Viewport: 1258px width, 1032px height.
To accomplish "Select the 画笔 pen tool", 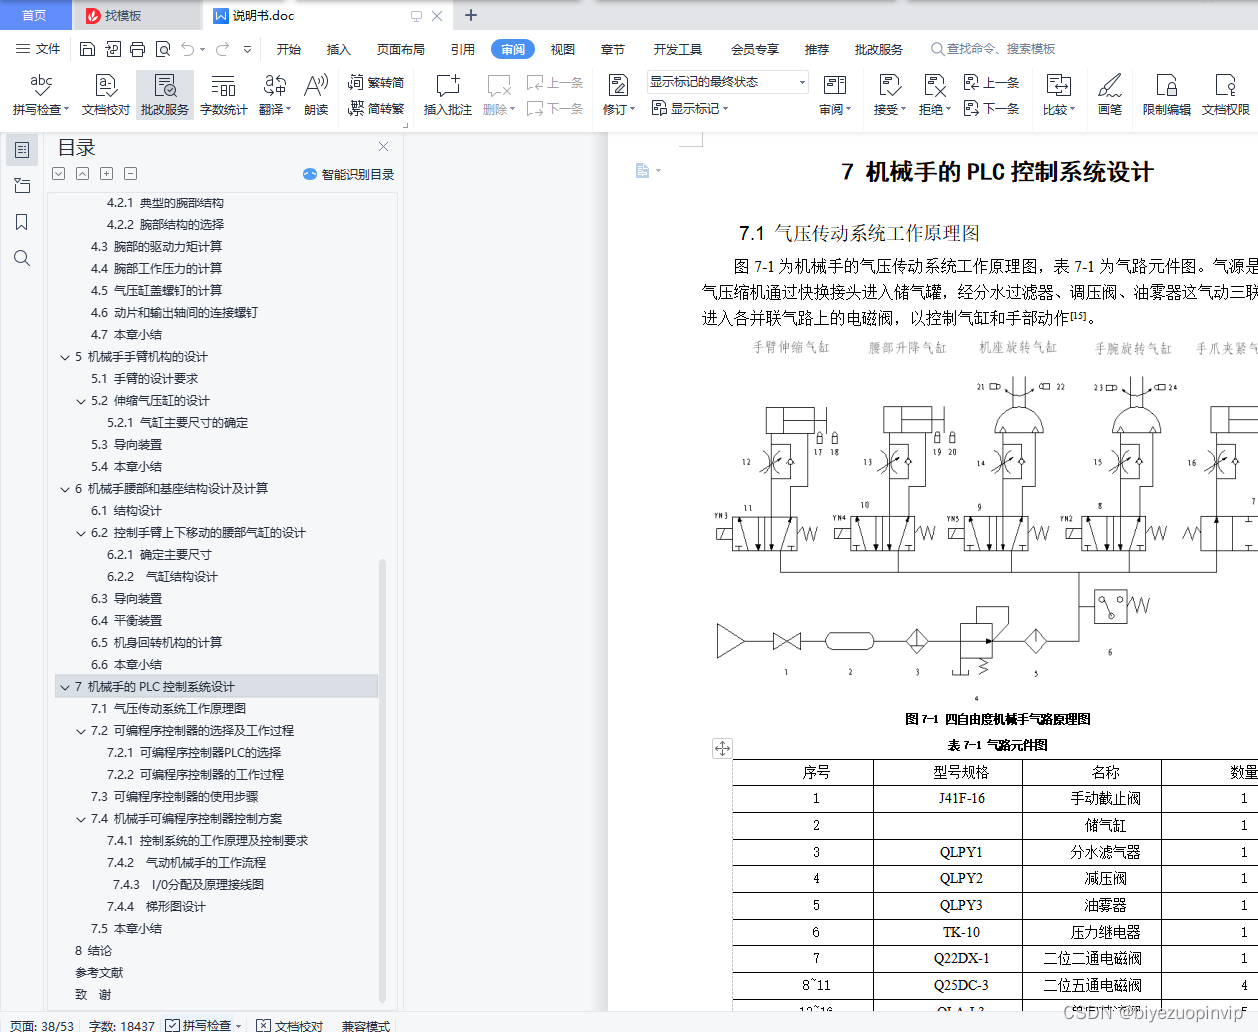I will pyautogui.click(x=1110, y=95).
